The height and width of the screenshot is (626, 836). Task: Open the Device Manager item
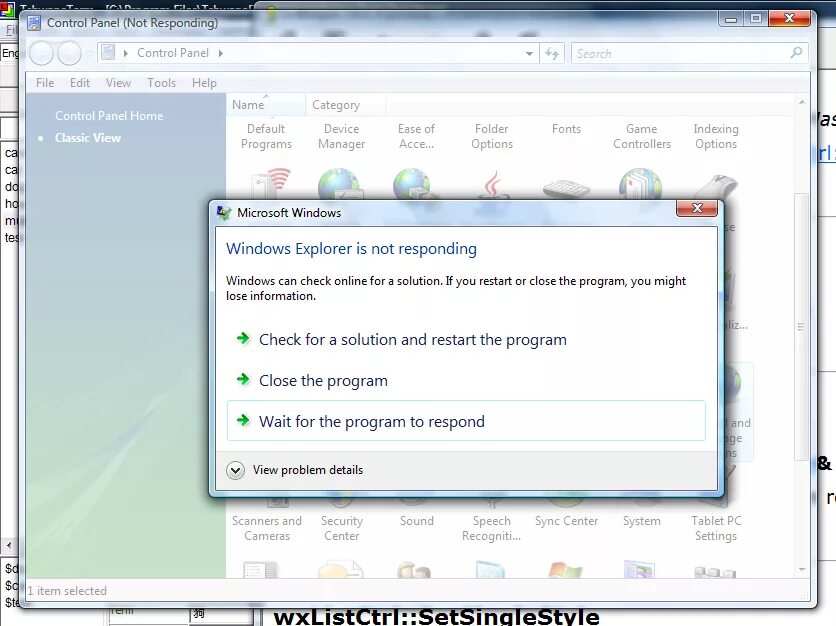coord(341,136)
